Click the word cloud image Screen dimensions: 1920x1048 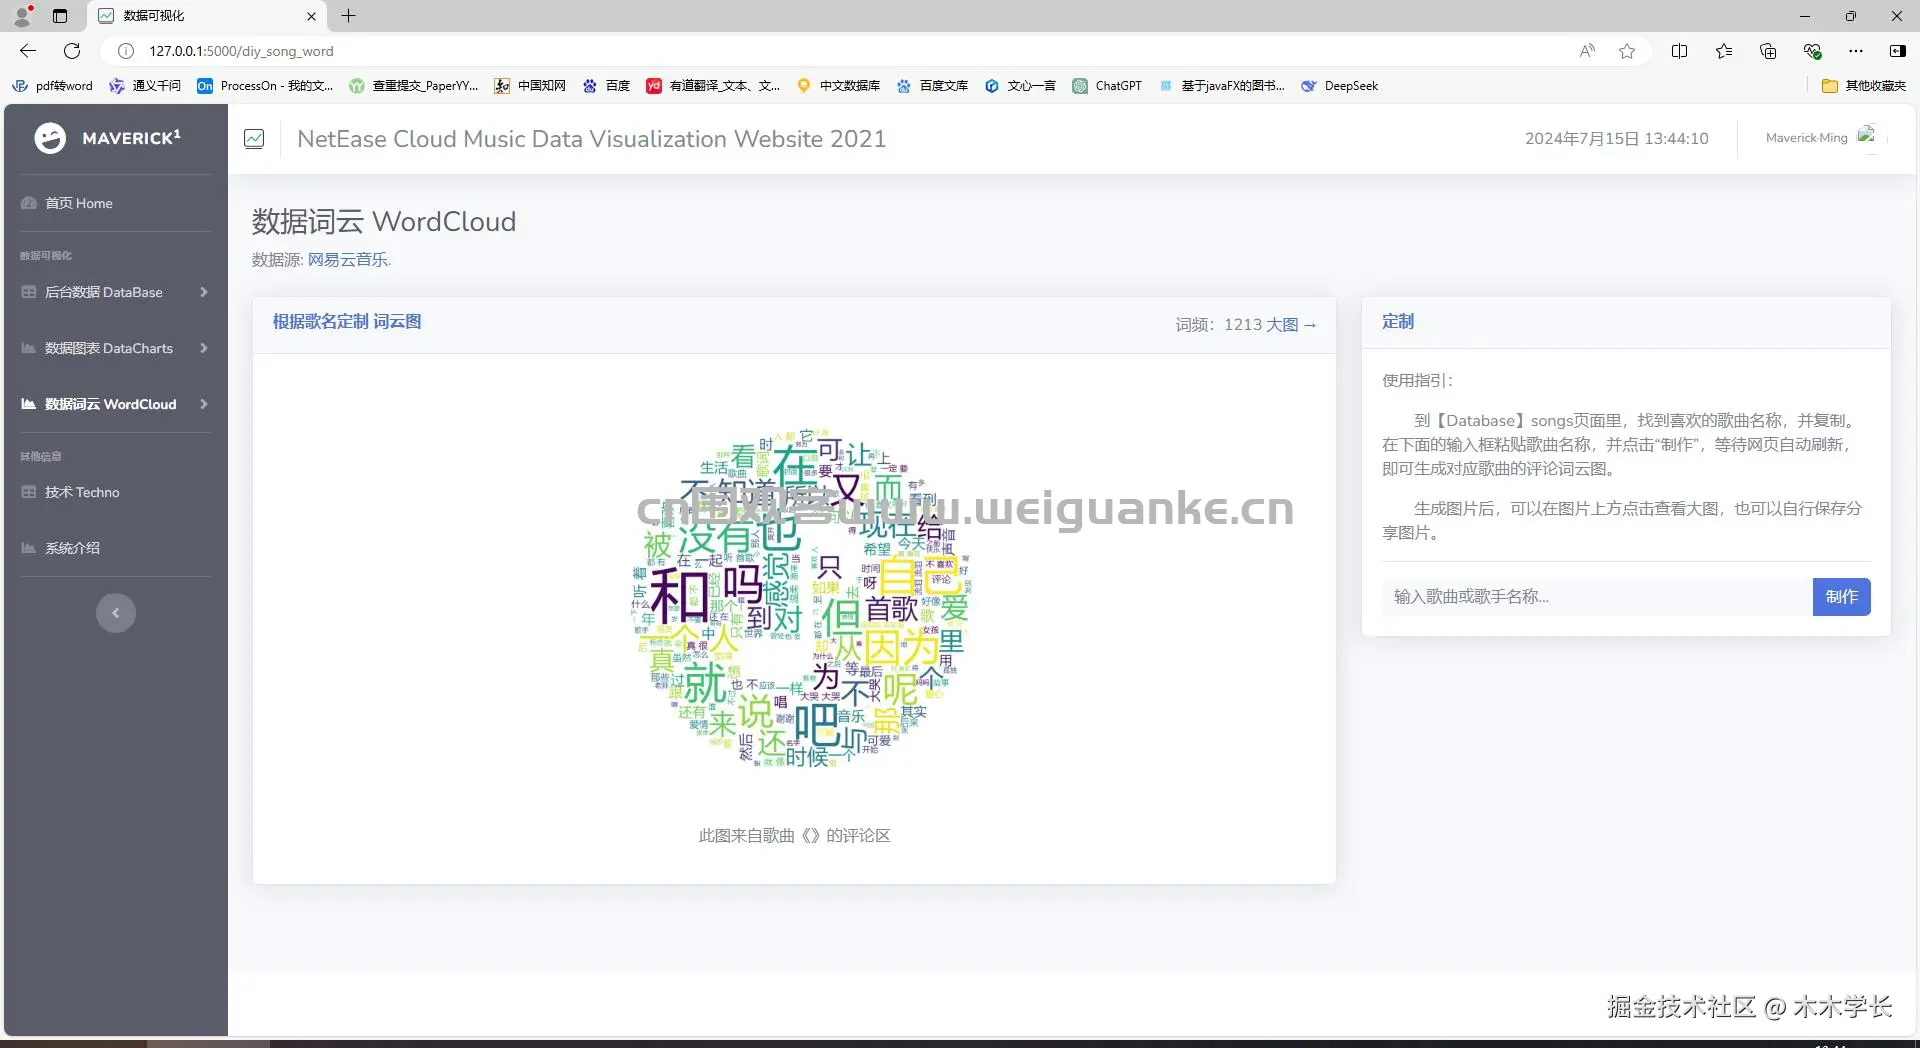point(801,598)
